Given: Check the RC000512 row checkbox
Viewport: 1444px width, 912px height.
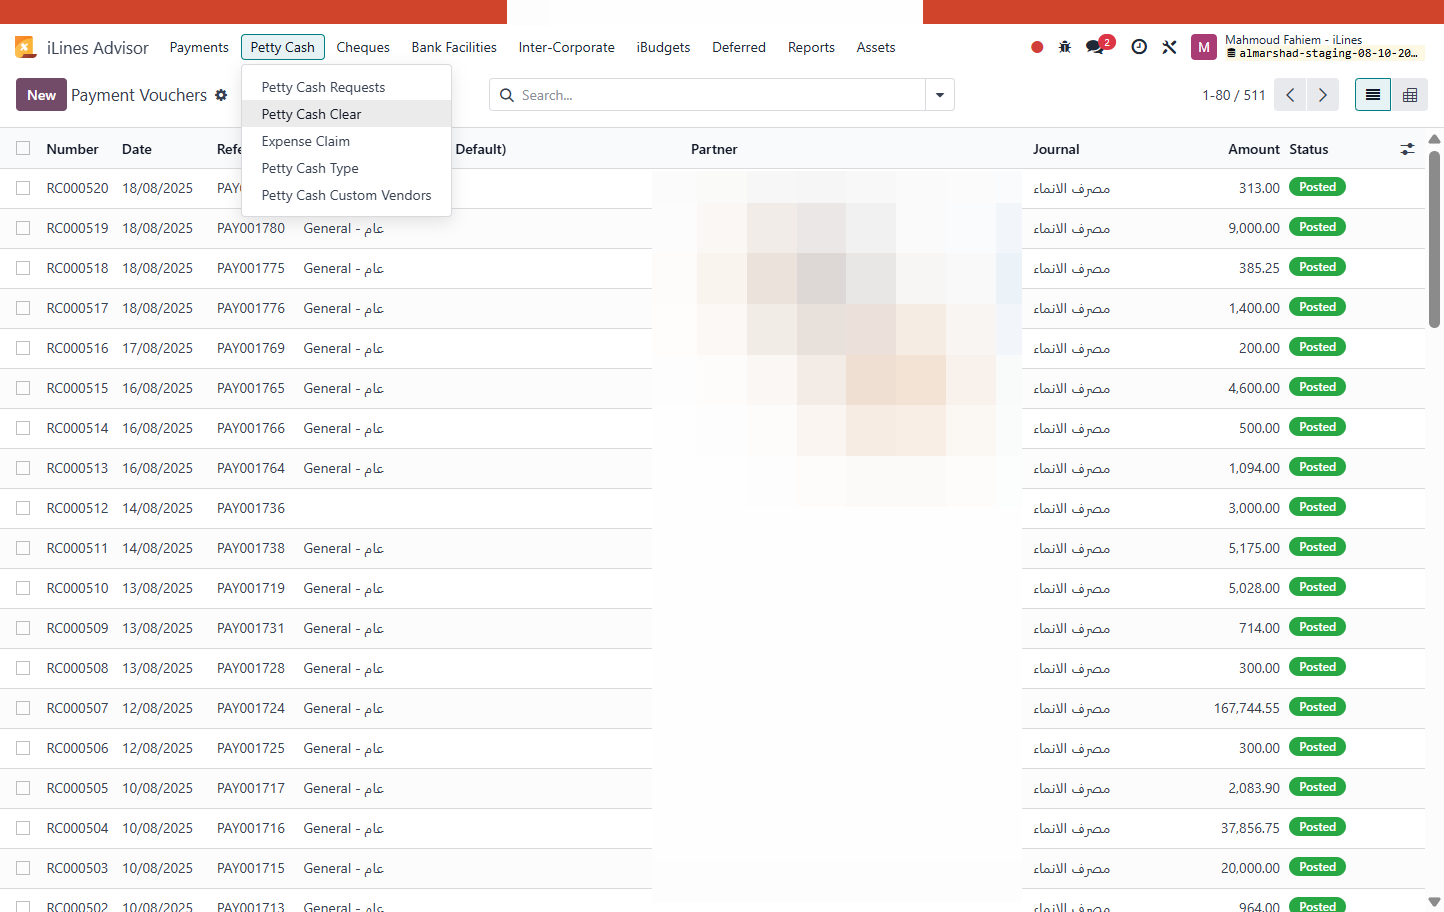Looking at the screenshot, I should pos(23,508).
